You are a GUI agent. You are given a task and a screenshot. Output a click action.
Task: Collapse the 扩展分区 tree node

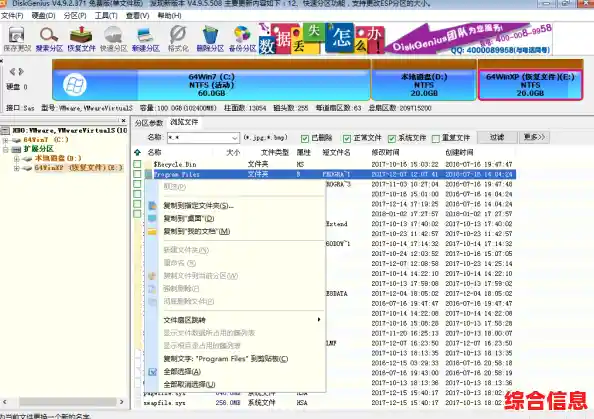point(6,149)
